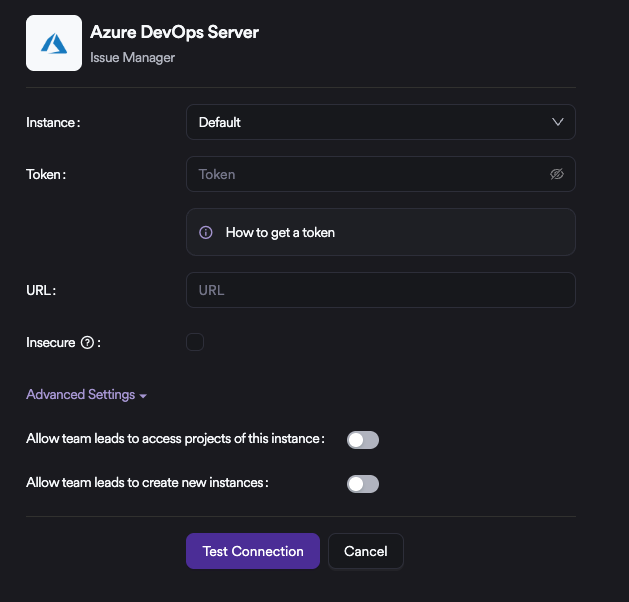Toggle token visibility eye icon
The width and height of the screenshot is (629, 602).
coord(557,174)
